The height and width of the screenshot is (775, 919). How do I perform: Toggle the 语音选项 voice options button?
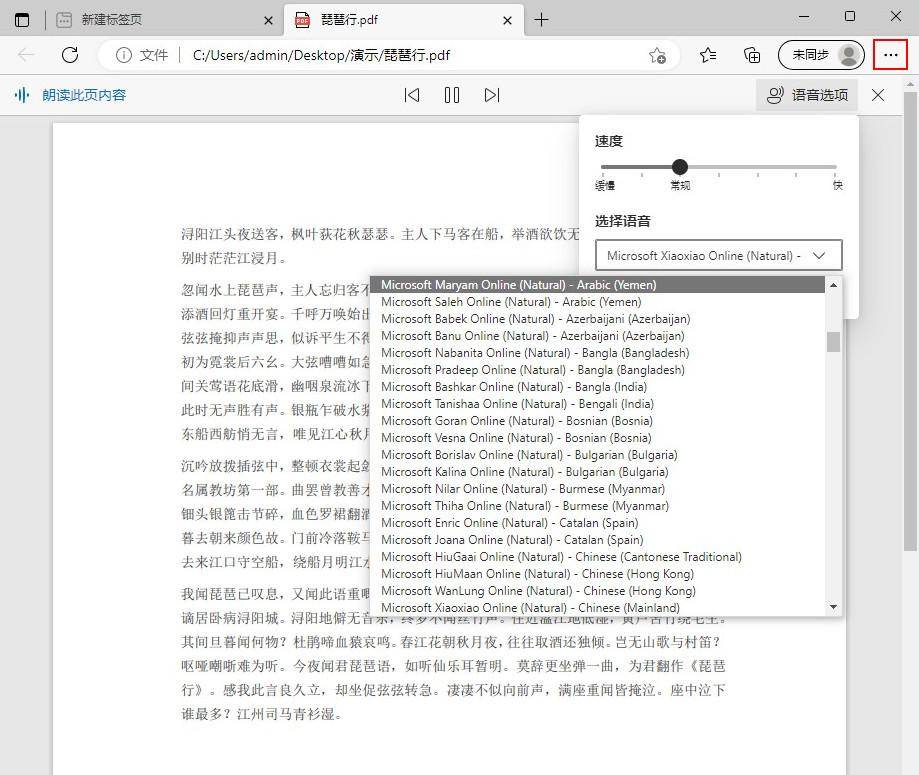(807, 95)
